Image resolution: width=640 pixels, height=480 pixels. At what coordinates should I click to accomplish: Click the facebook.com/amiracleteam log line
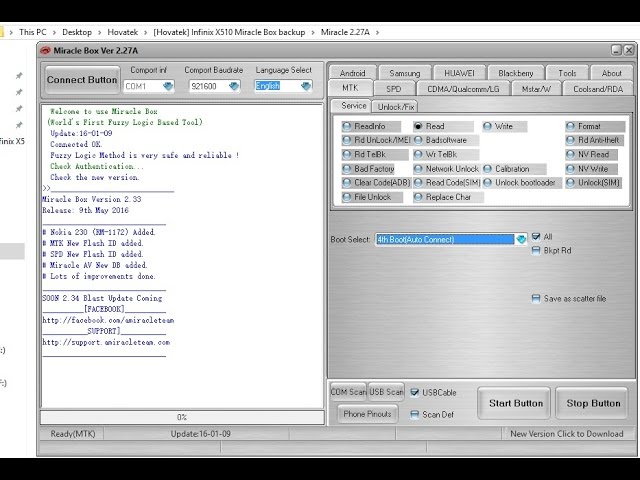pos(108,320)
